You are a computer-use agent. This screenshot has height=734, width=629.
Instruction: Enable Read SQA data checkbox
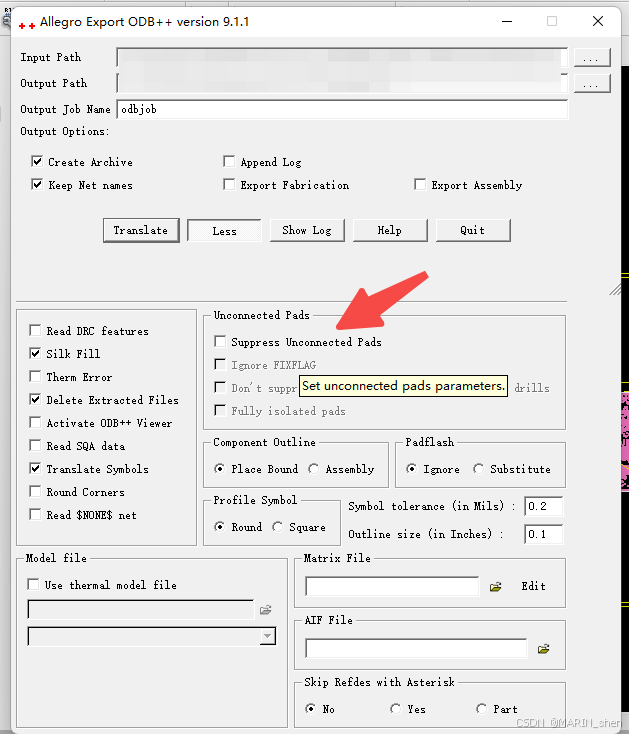(x=35, y=445)
